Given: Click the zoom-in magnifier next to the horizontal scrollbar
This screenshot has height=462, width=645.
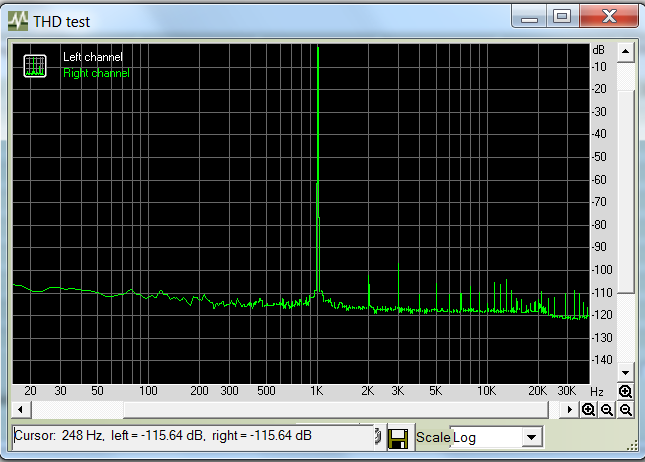Looking at the screenshot, I should [x=588, y=410].
